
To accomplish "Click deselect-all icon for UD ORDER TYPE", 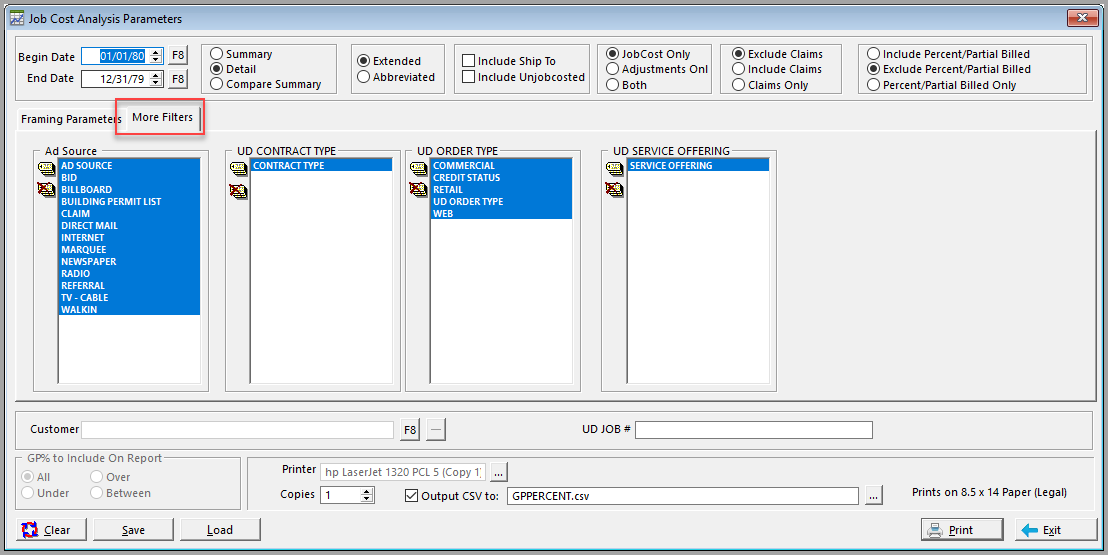I will [x=418, y=189].
